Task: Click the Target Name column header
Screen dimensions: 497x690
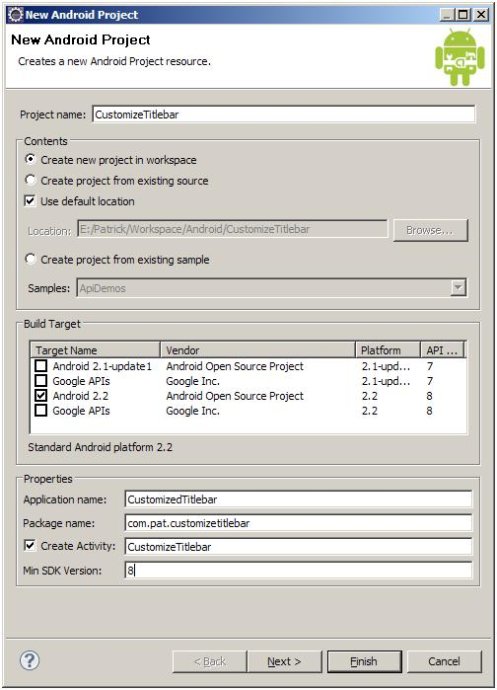Action: click(95, 350)
